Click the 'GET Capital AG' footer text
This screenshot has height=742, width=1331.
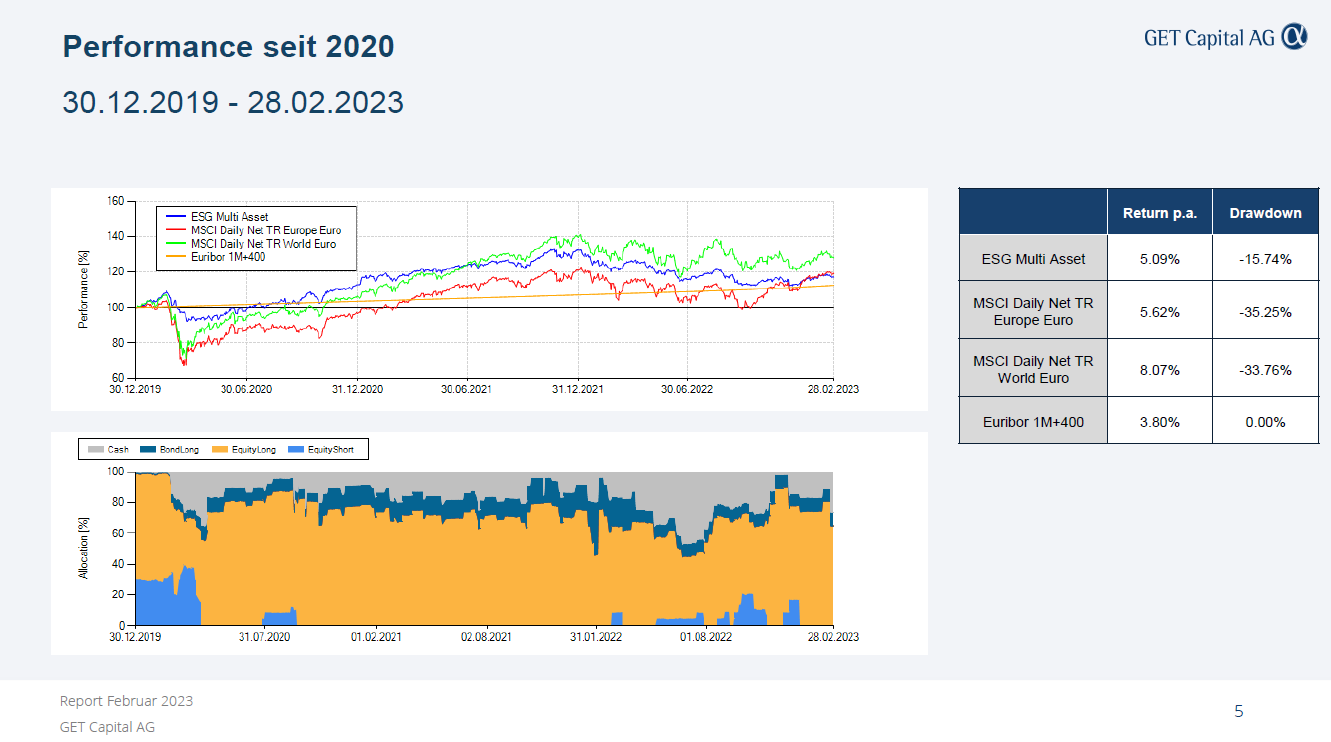(107, 727)
